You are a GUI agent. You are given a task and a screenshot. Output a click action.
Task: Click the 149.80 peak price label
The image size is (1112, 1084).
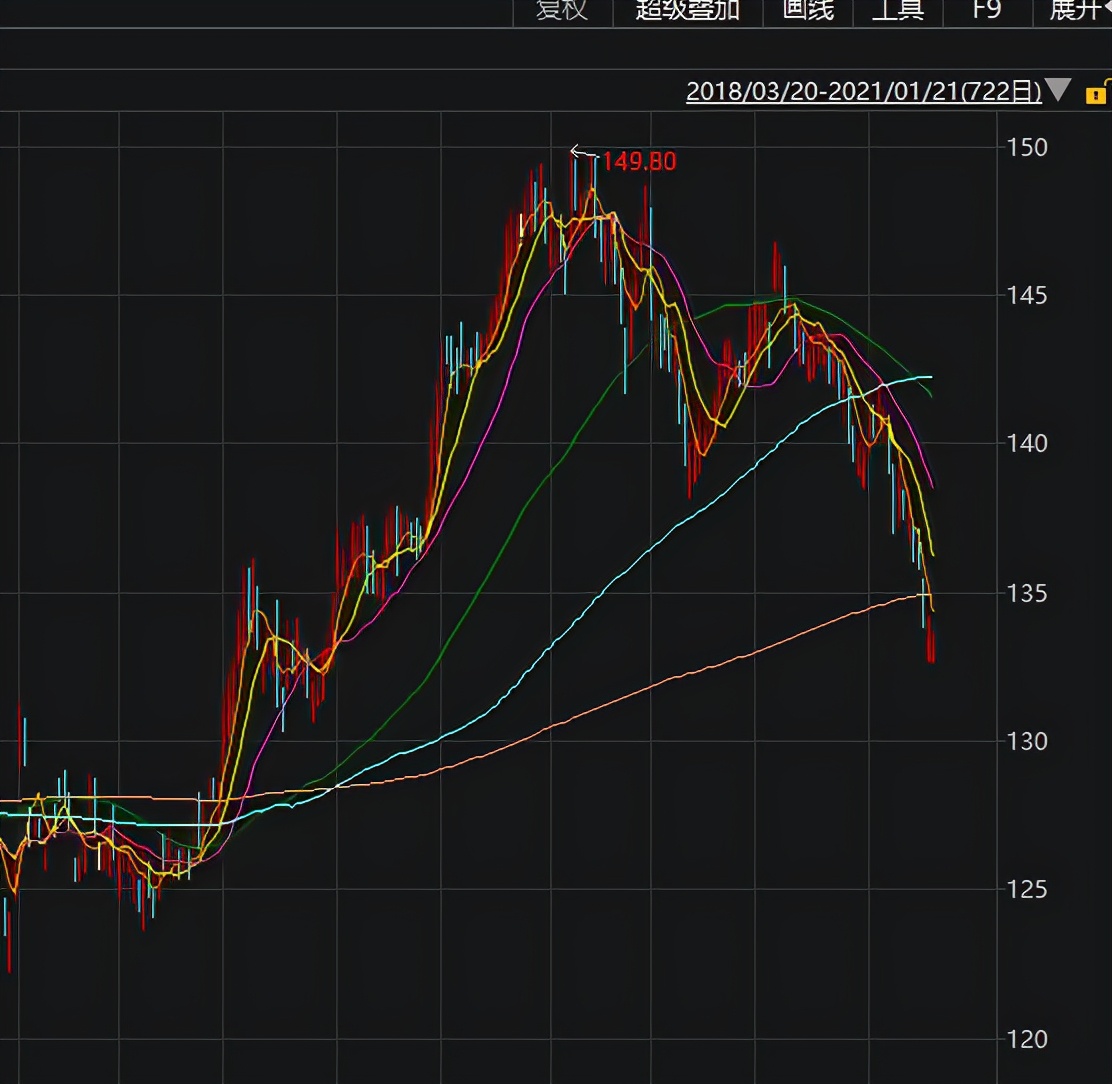coord(639,161)
